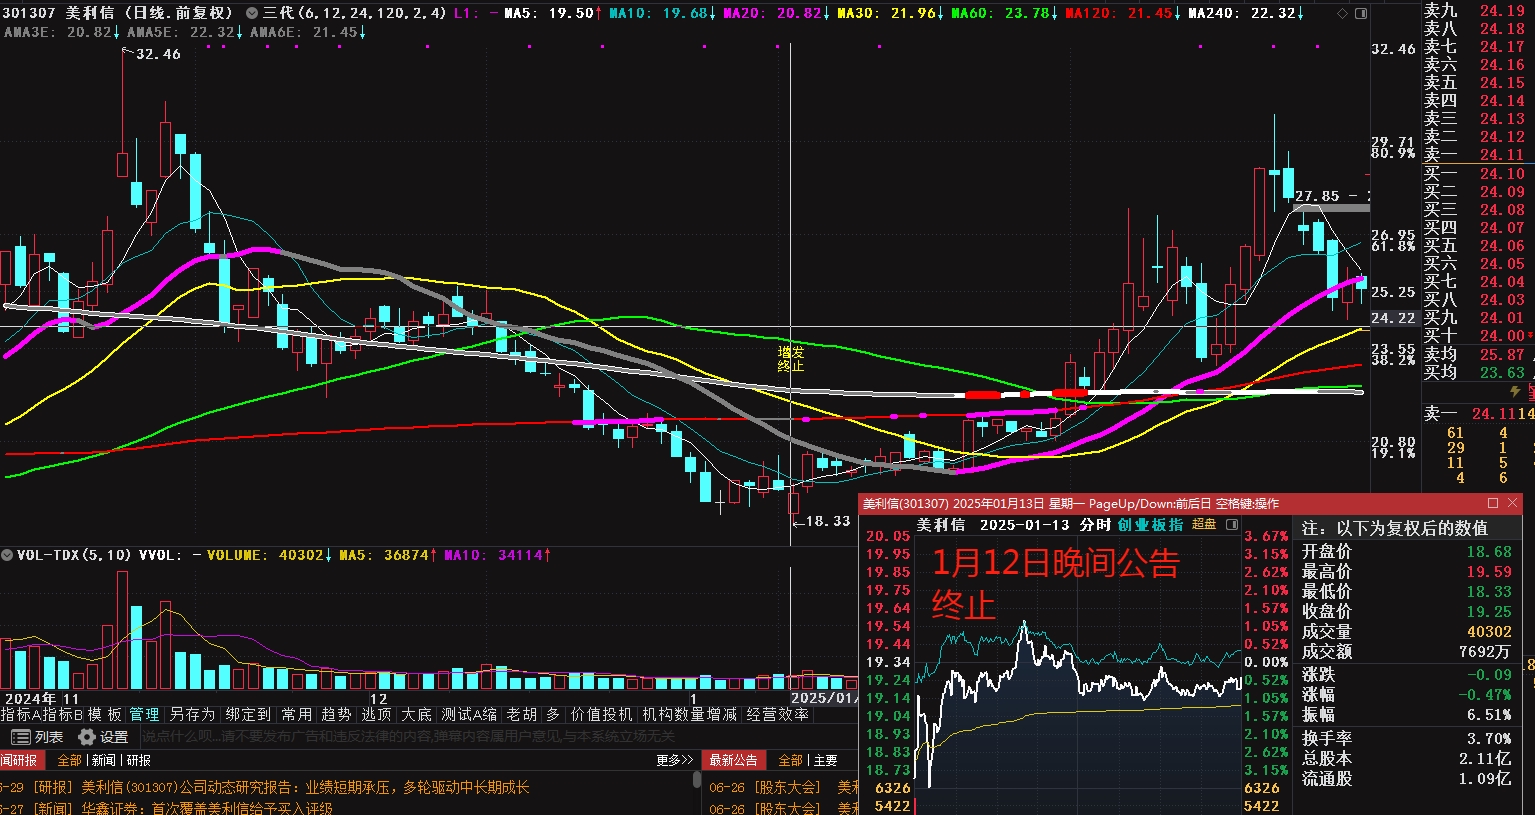This screenshot has width=1535, height=815.
Task: Click the 32.46 high price label
Action: (158, 54)
